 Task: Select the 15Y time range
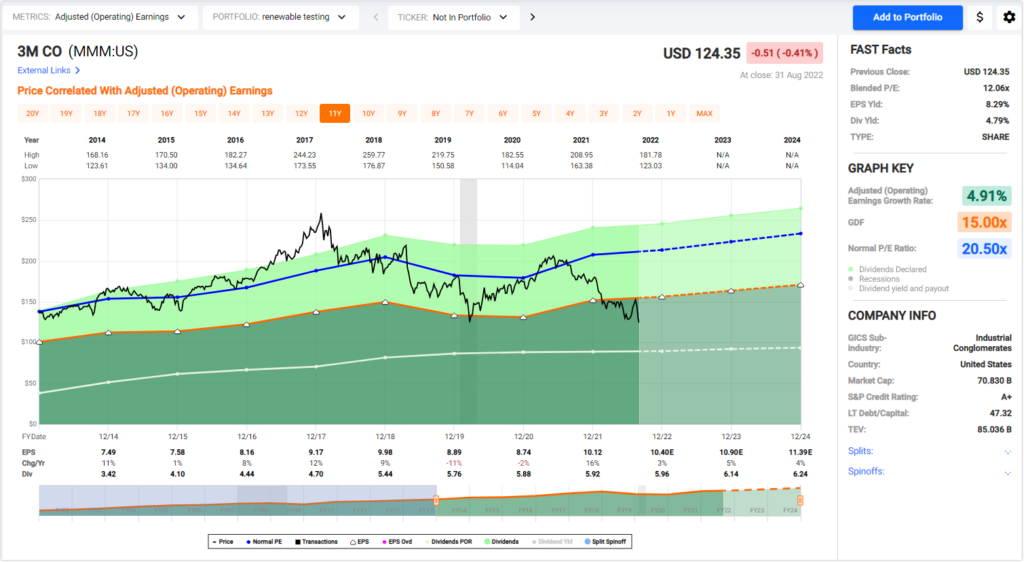200,114
